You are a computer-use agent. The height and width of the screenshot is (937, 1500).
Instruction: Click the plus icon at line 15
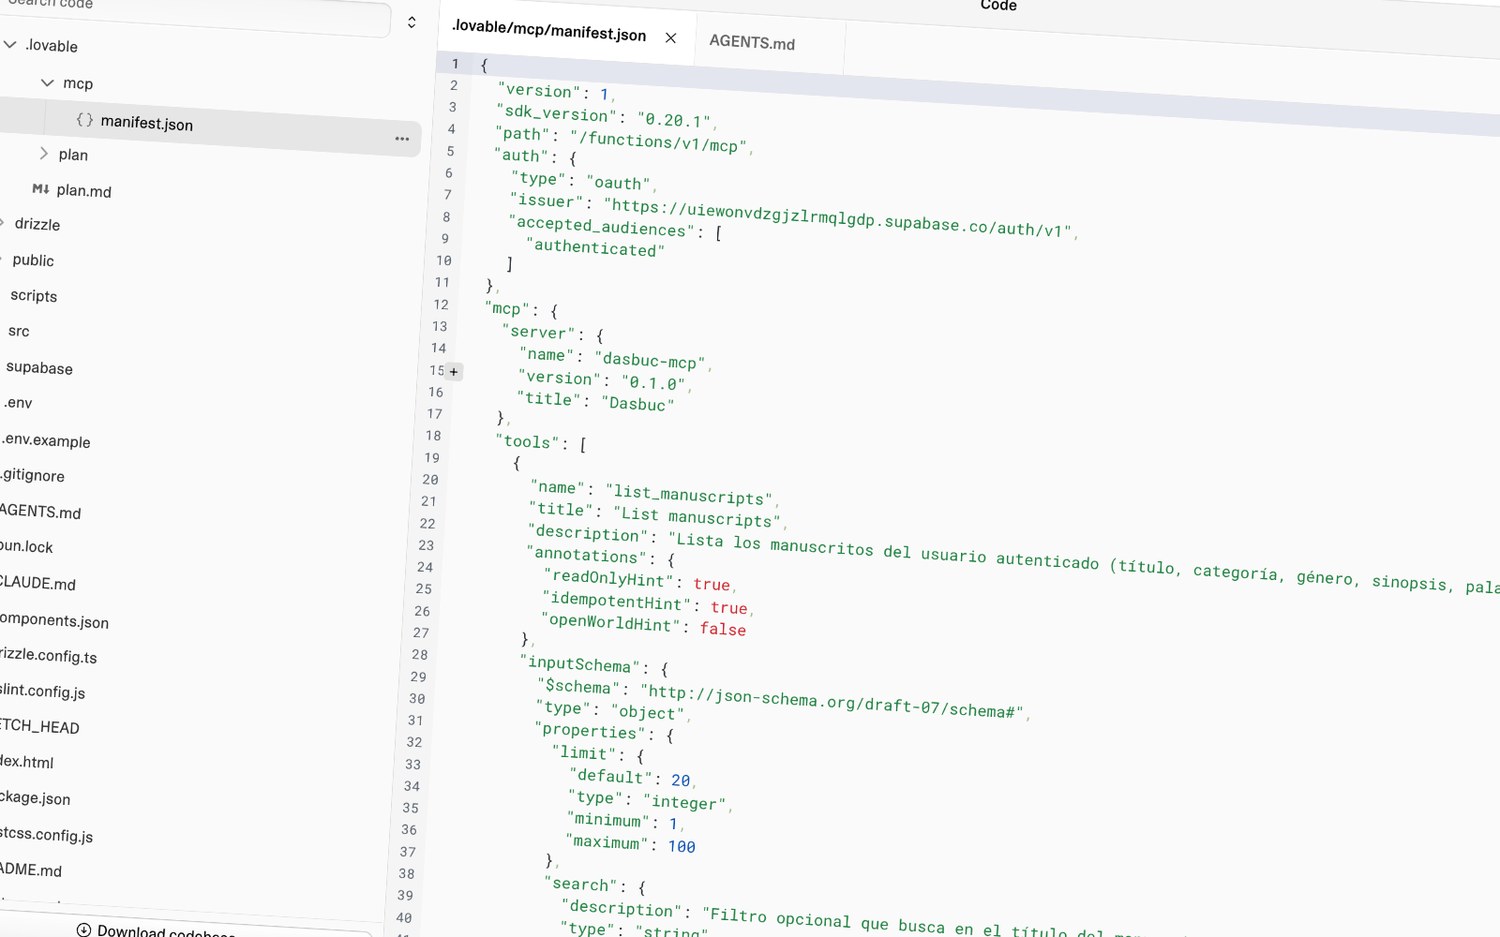pyautogui.click(x=454, y=372)
